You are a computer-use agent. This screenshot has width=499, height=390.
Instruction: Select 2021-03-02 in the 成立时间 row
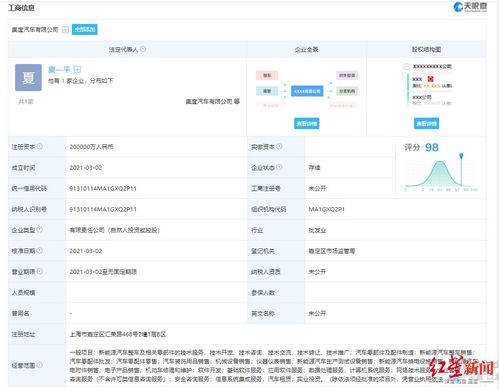(x=86, y=168)
